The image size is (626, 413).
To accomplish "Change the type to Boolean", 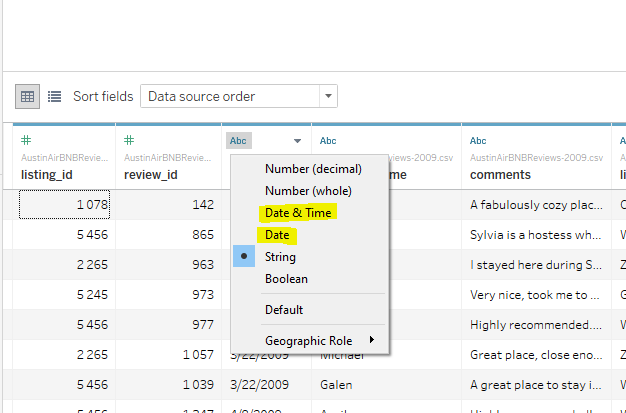I will click(286, 279).
